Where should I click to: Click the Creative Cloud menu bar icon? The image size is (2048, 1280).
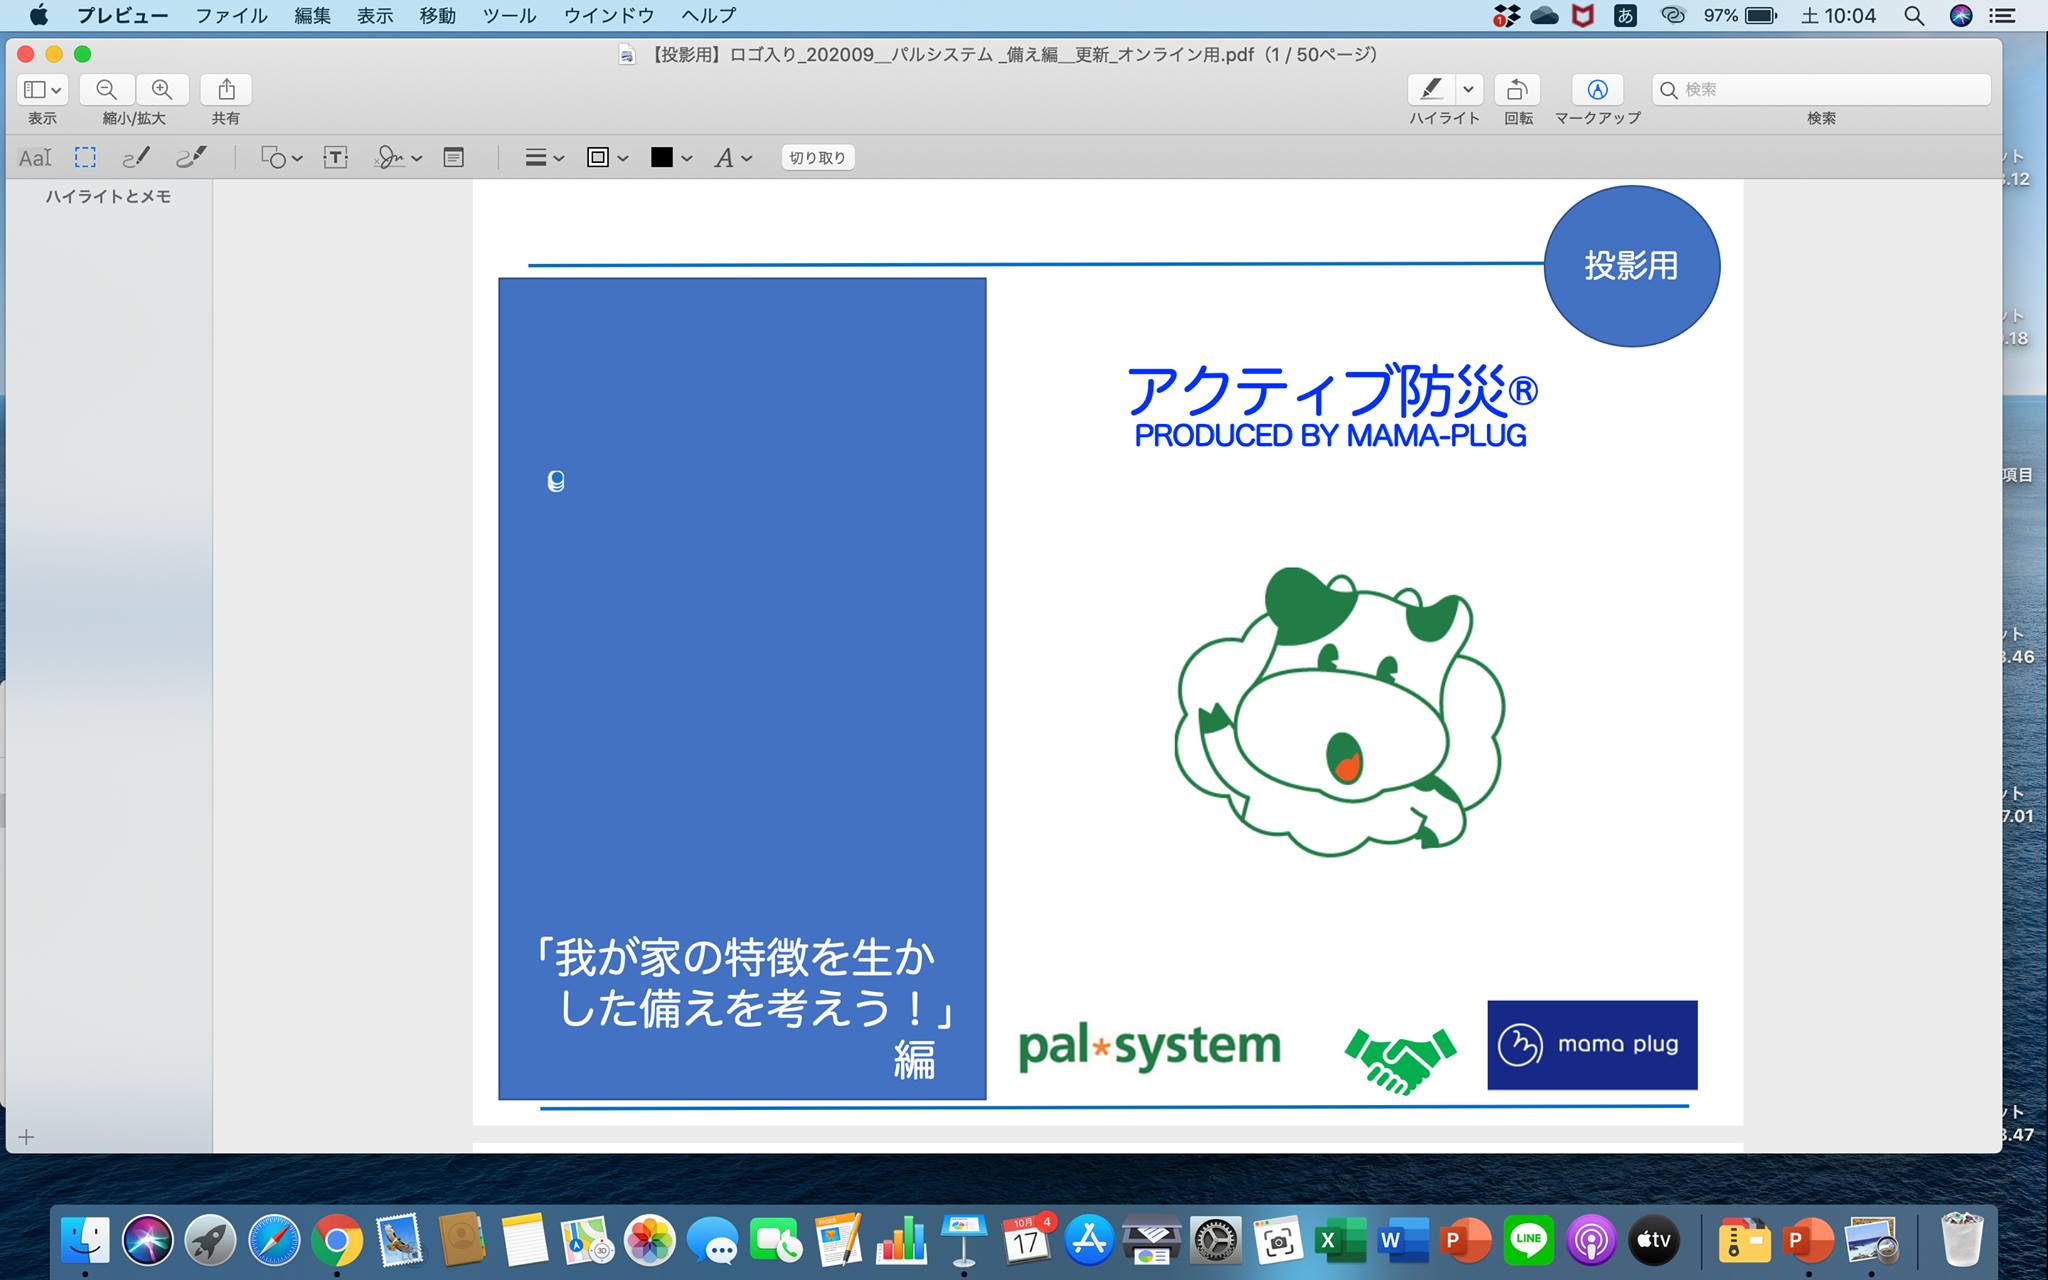(x=1672, y=16)
